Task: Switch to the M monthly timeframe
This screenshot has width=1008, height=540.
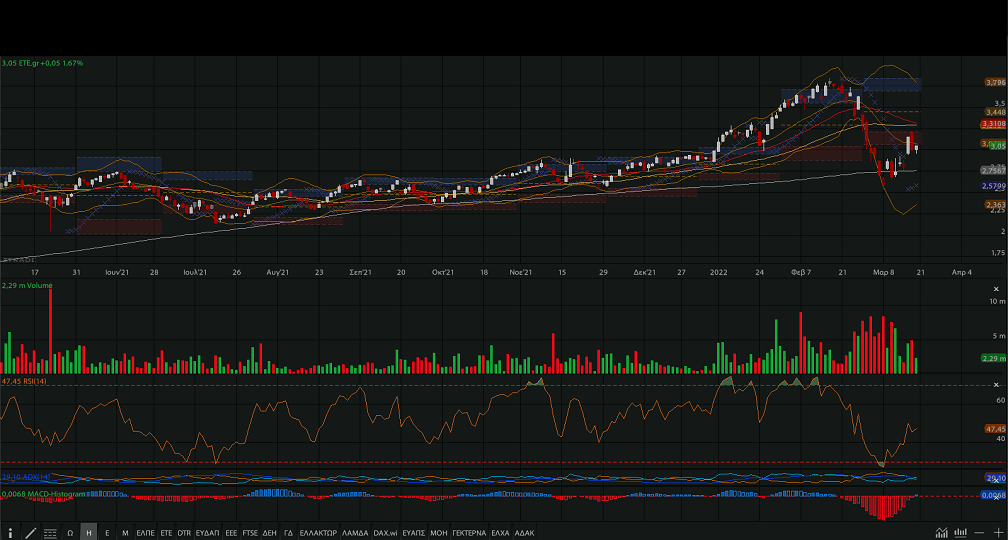Action: (x=125, y=533)
